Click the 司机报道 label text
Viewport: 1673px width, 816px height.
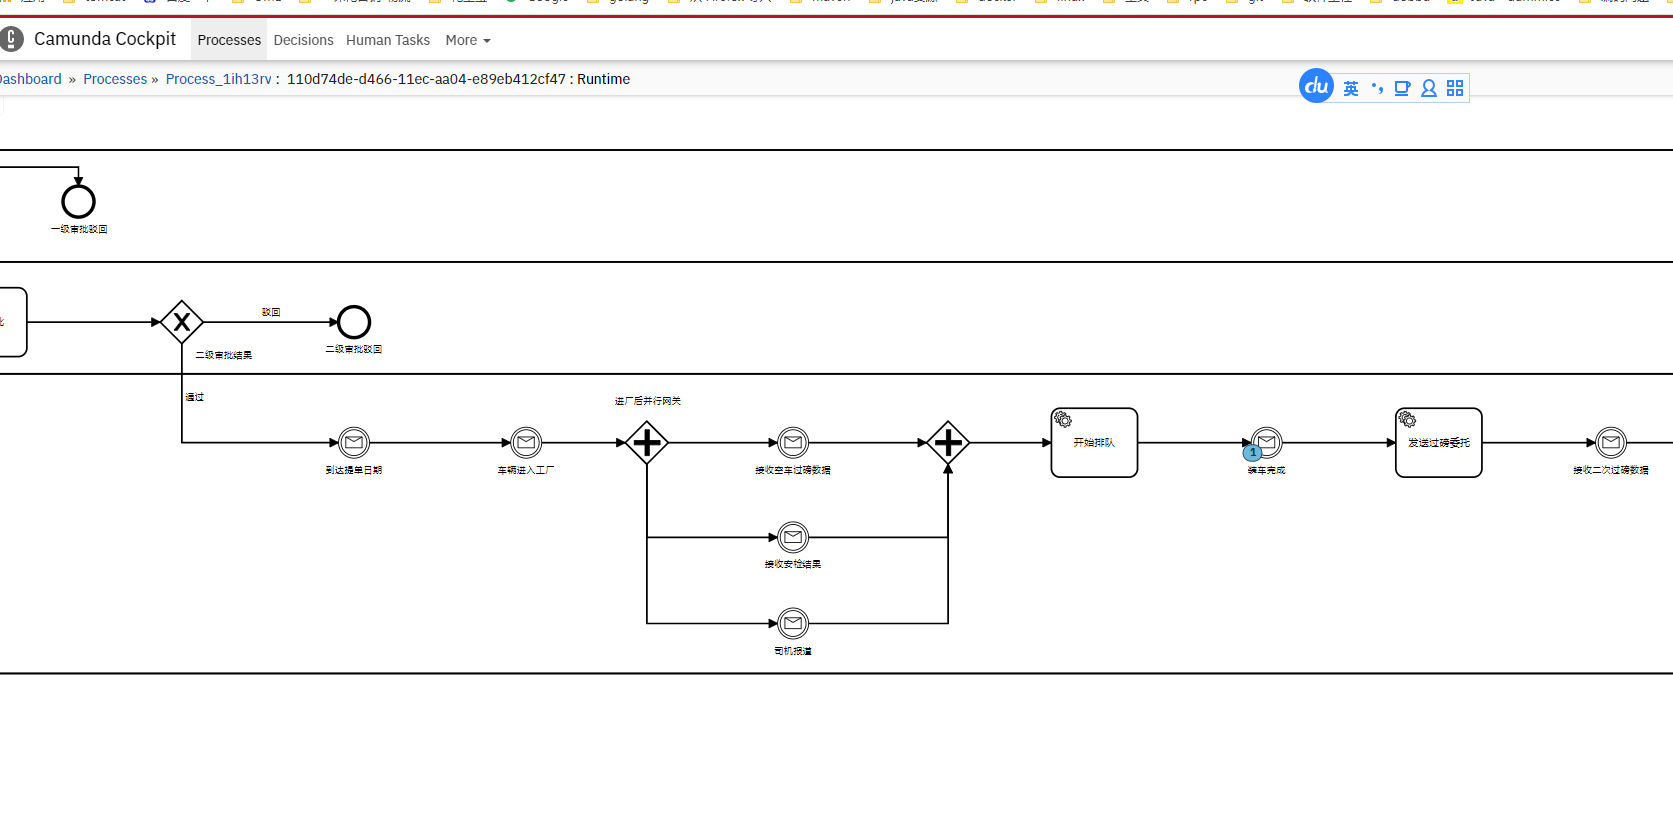[793, 651]
